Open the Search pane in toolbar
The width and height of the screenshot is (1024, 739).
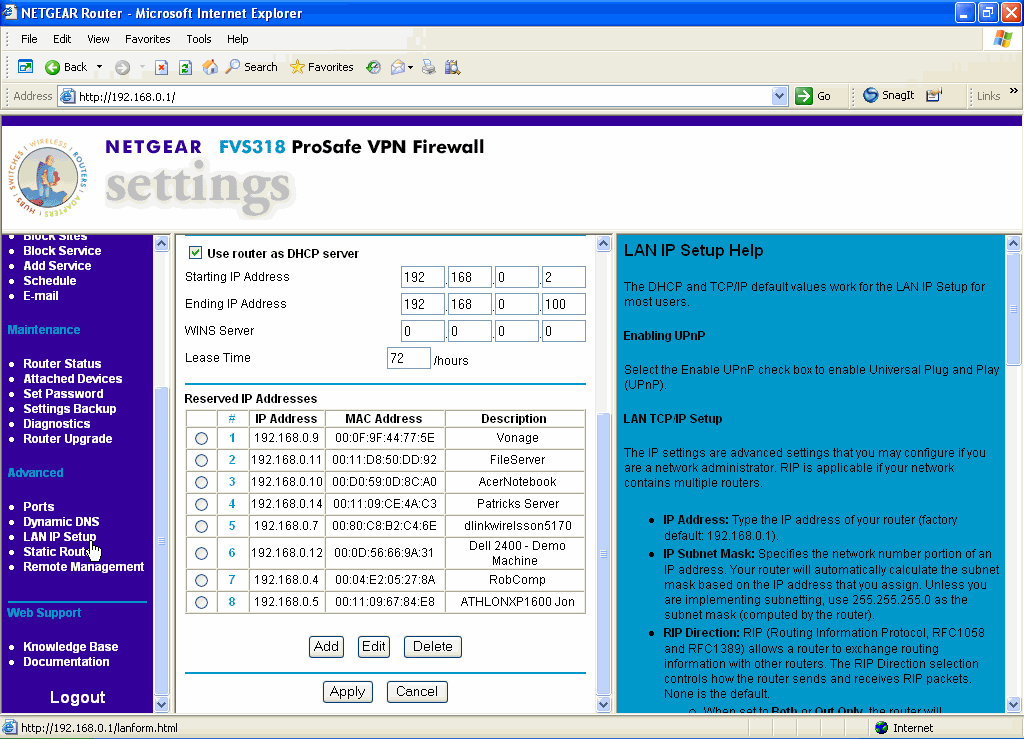click(x=251, y=67)
